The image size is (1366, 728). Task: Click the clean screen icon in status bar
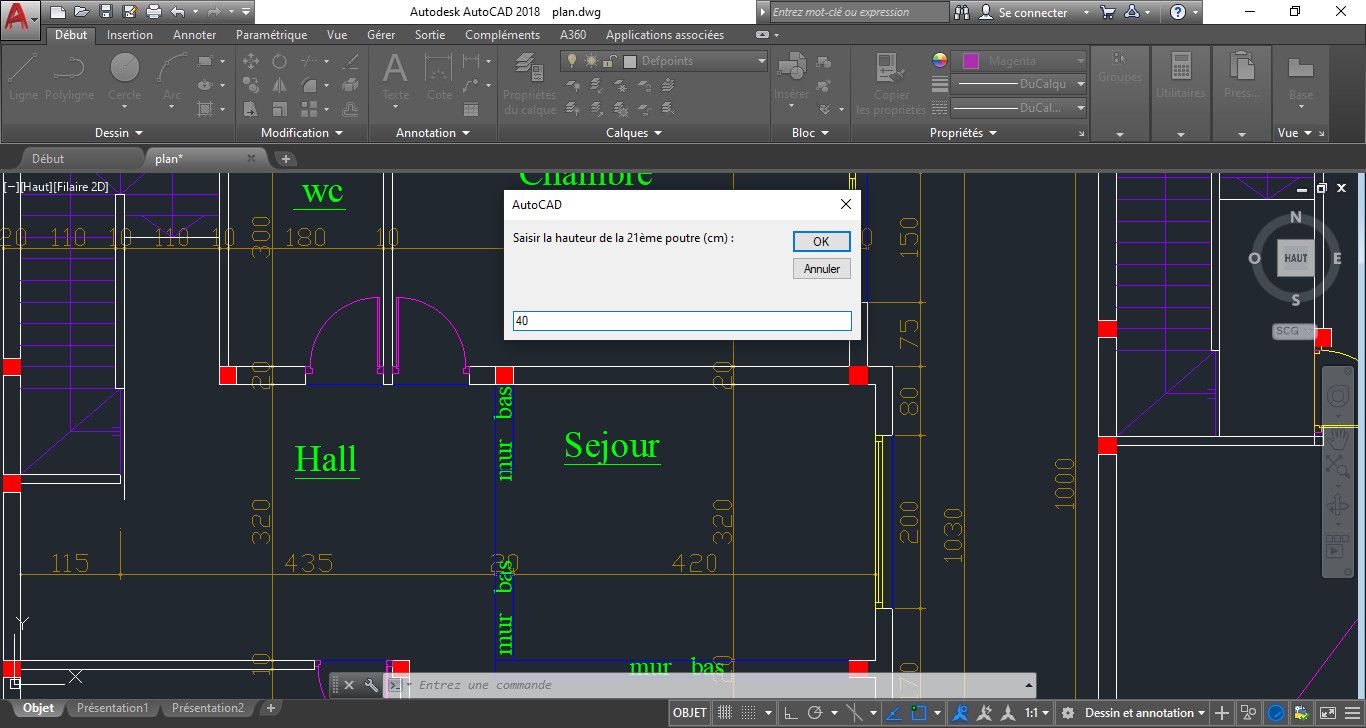click(x=1329, y=713)
